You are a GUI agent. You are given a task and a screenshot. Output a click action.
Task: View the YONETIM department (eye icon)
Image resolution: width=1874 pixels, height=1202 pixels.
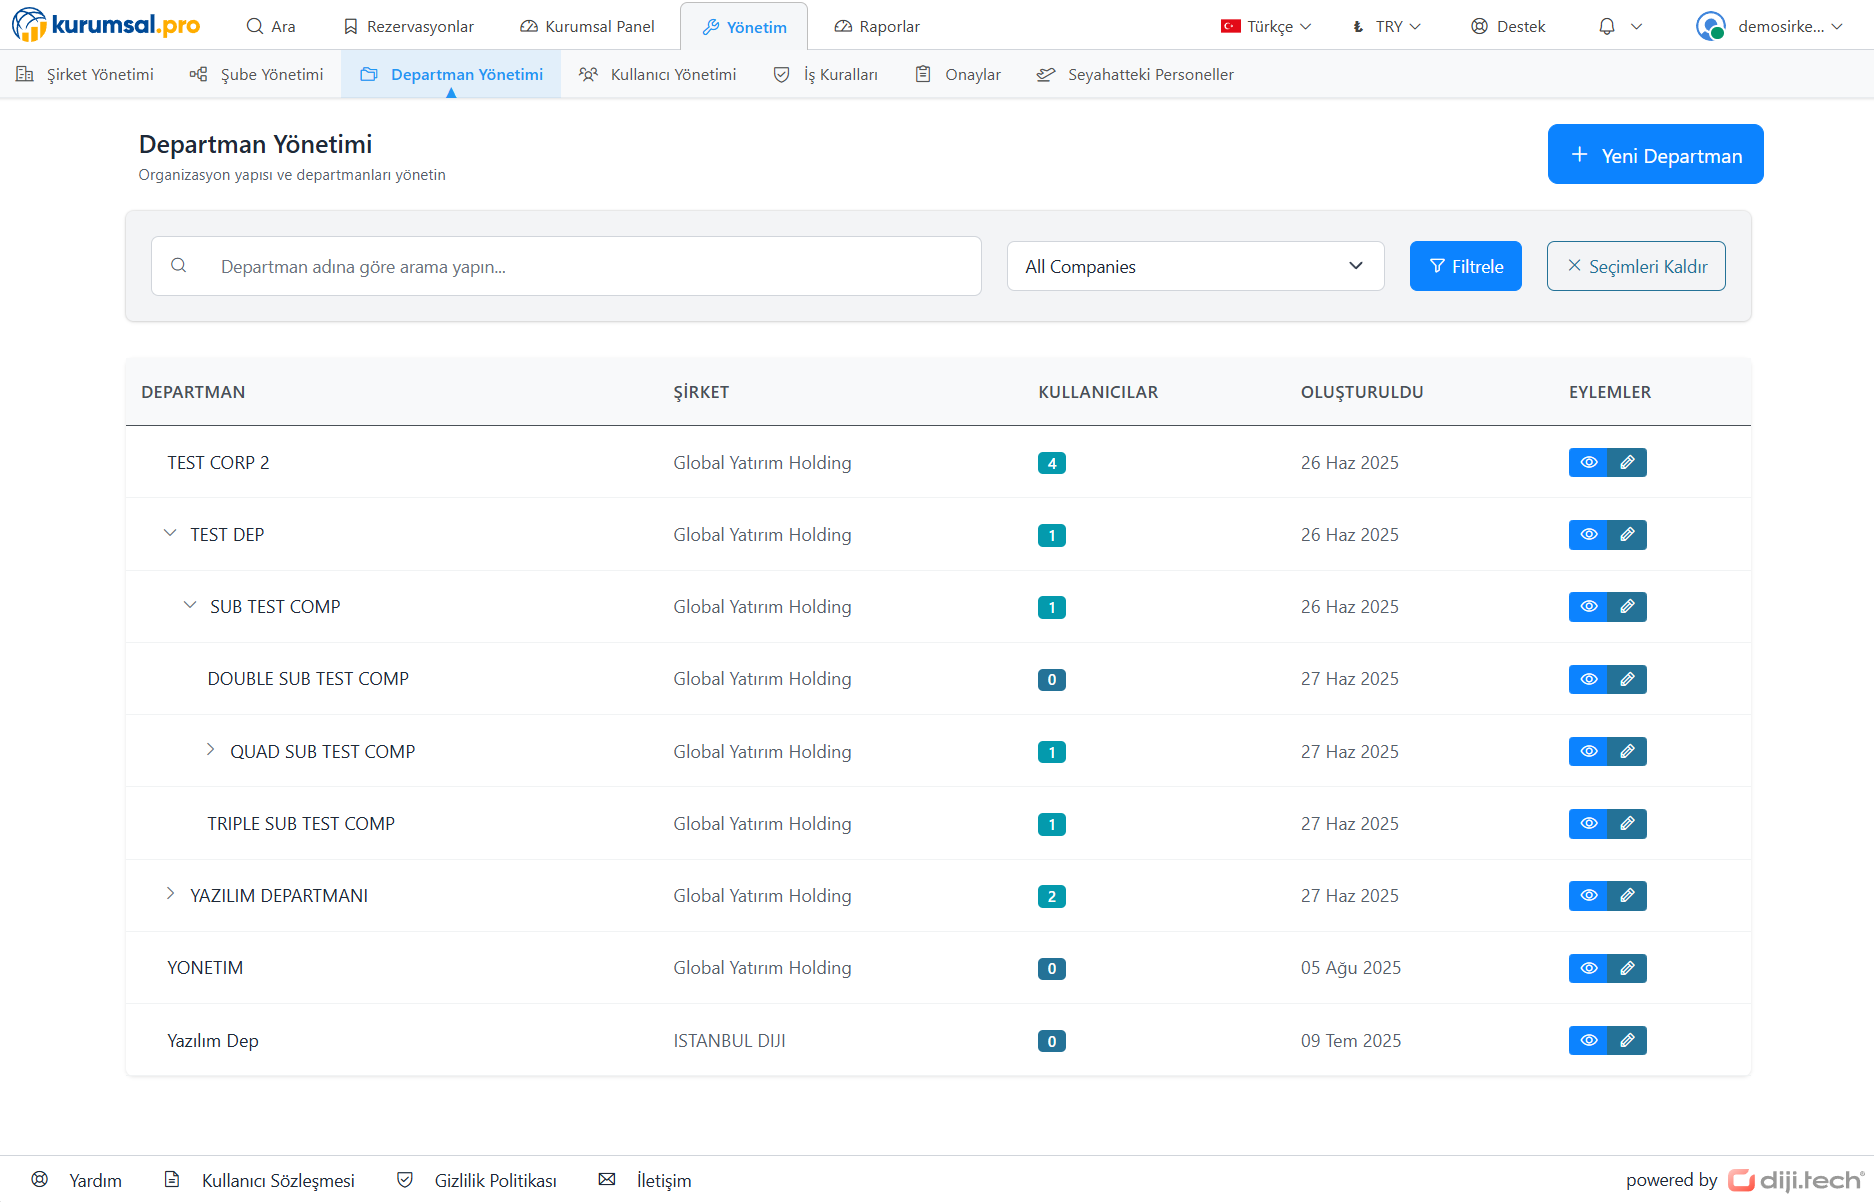coord(1588,968)
